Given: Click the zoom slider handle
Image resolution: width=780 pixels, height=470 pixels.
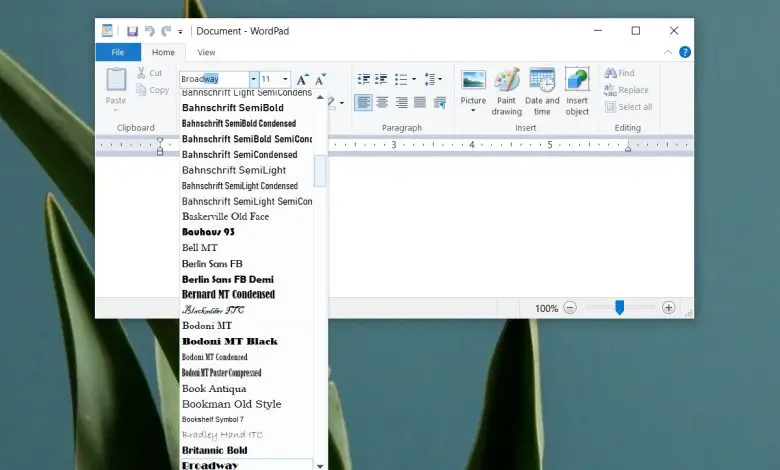Looking at the screenshot, I should pyautogui.click(x=619, y=307).
